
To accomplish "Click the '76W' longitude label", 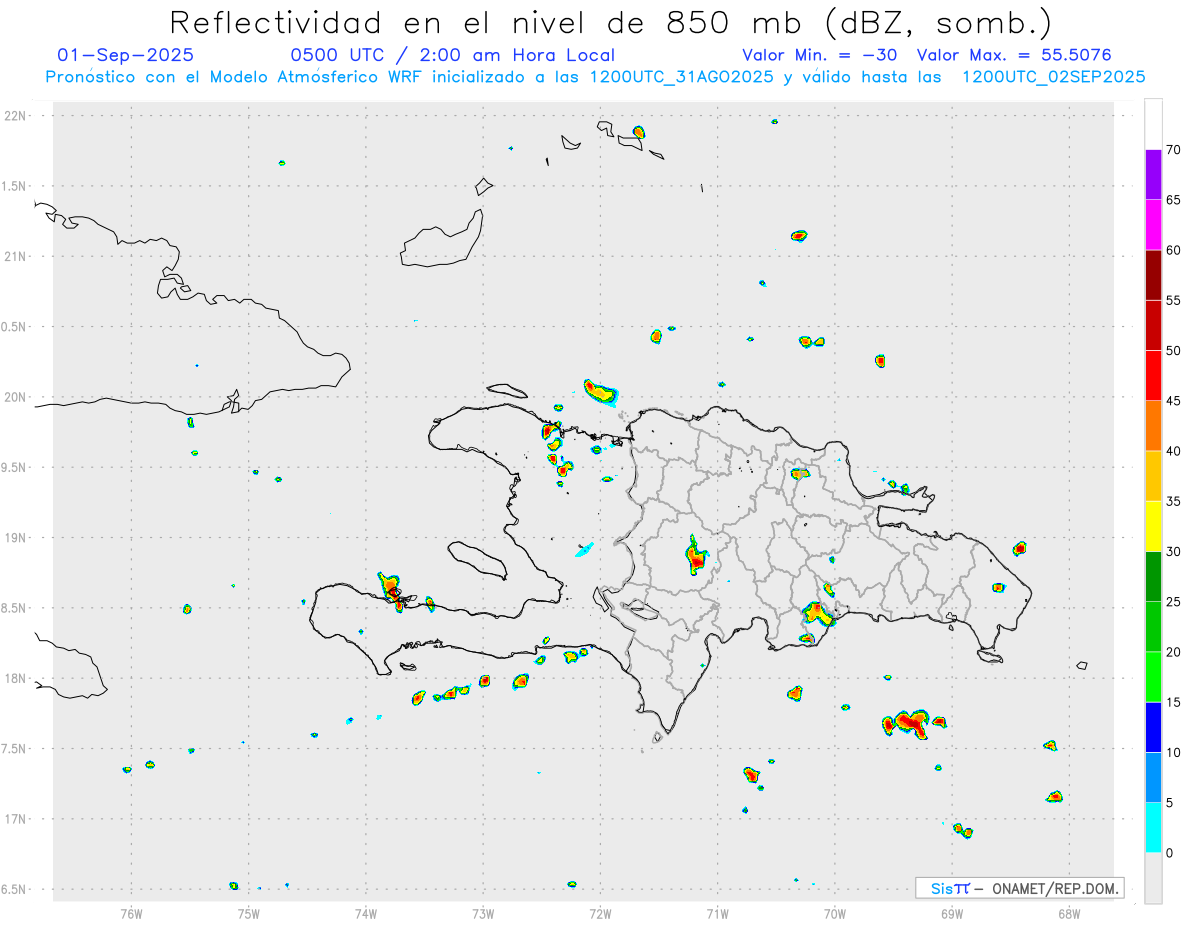I will (131, 912).
